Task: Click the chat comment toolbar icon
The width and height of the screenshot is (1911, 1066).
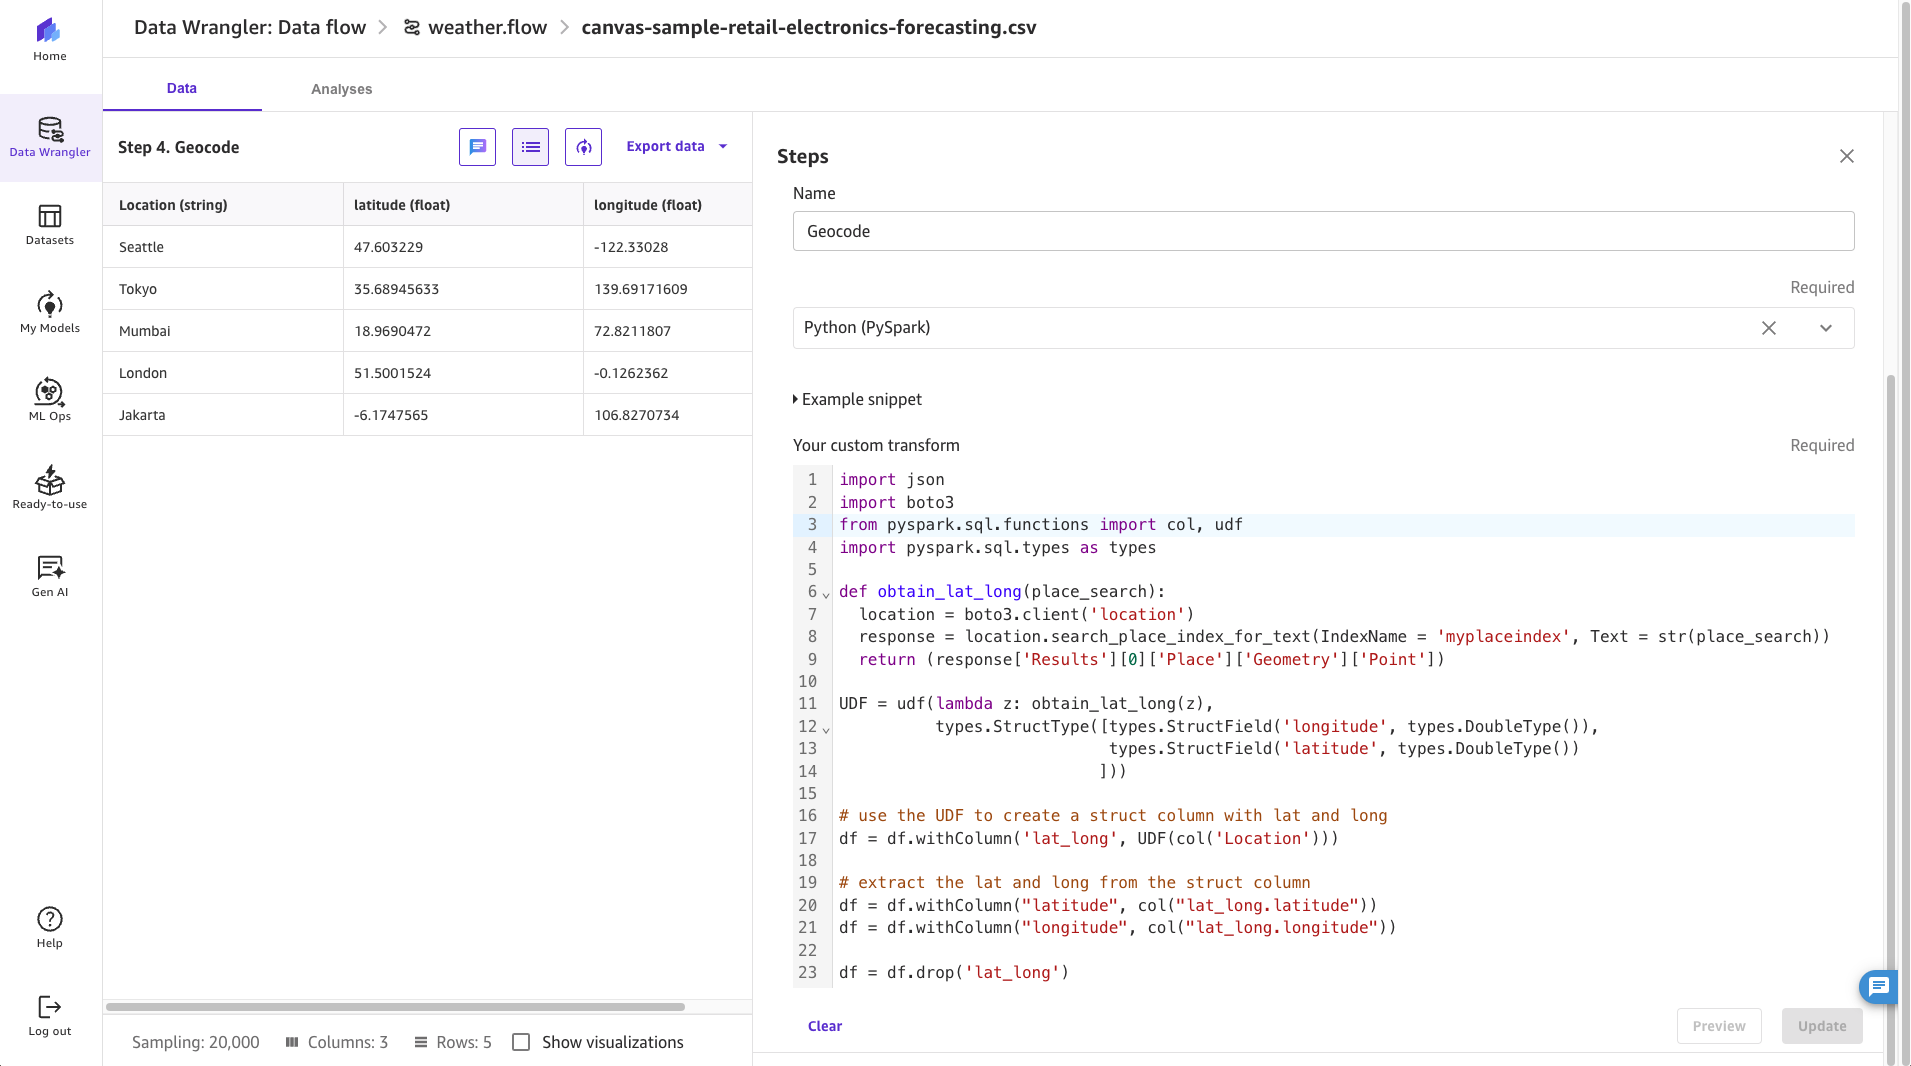Action: tap(478, 147)
